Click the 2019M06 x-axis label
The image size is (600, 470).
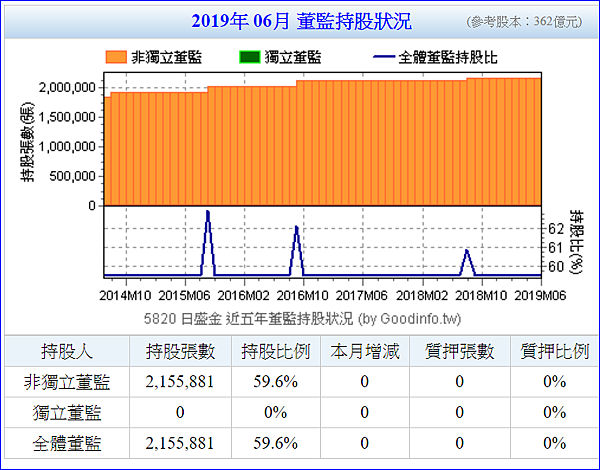[540, 295]
